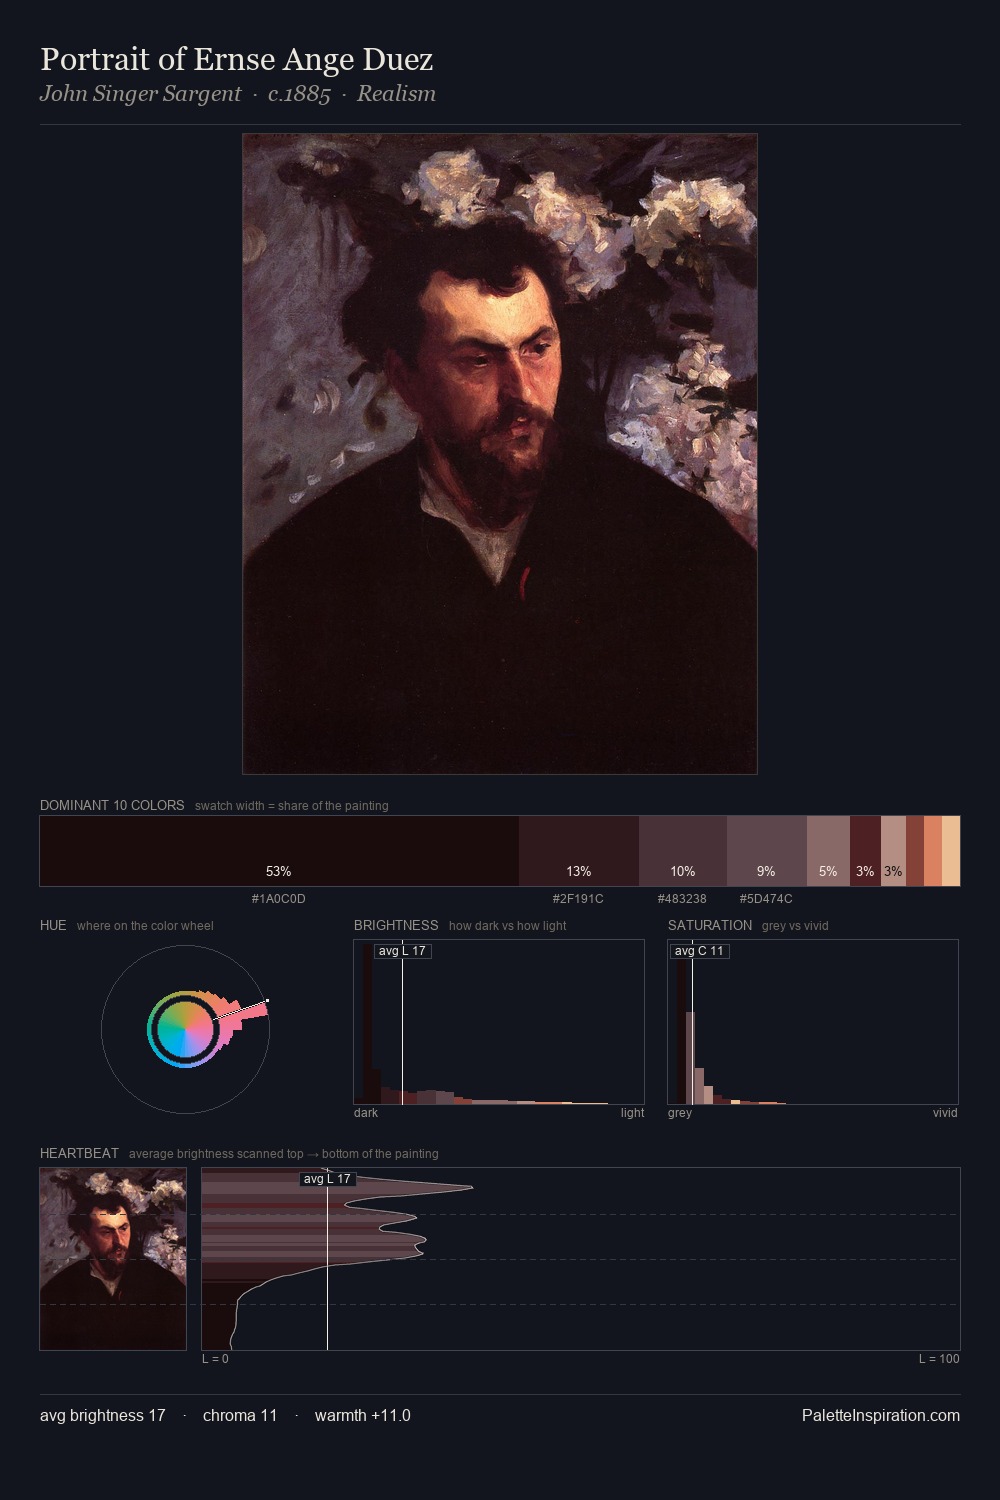Click the SATURATION section heading
Image resolution: width=1000 pixels, height=1500 pixels.
pos(710,925)
